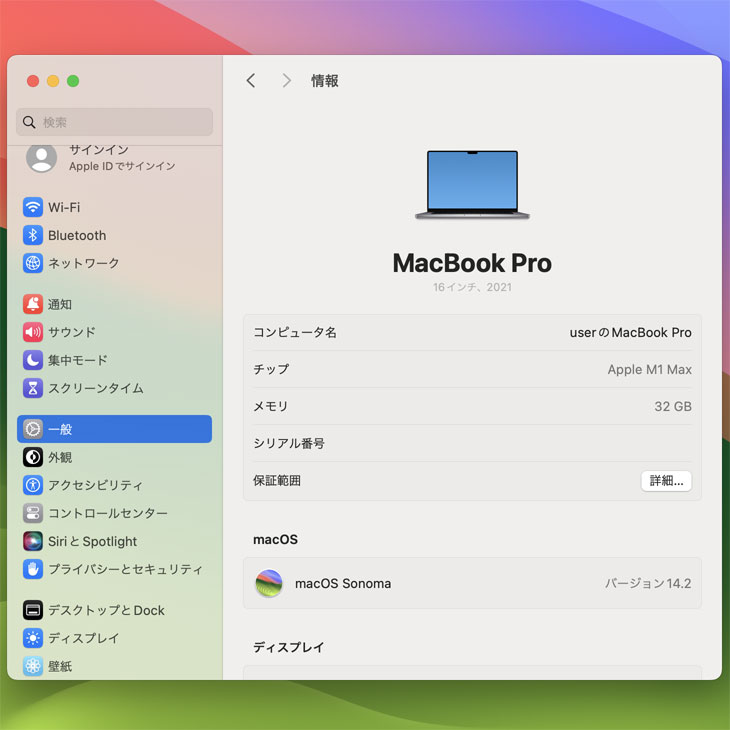
Task: Click the macOS Sonoma icon
Action: [x=269, y=583]
